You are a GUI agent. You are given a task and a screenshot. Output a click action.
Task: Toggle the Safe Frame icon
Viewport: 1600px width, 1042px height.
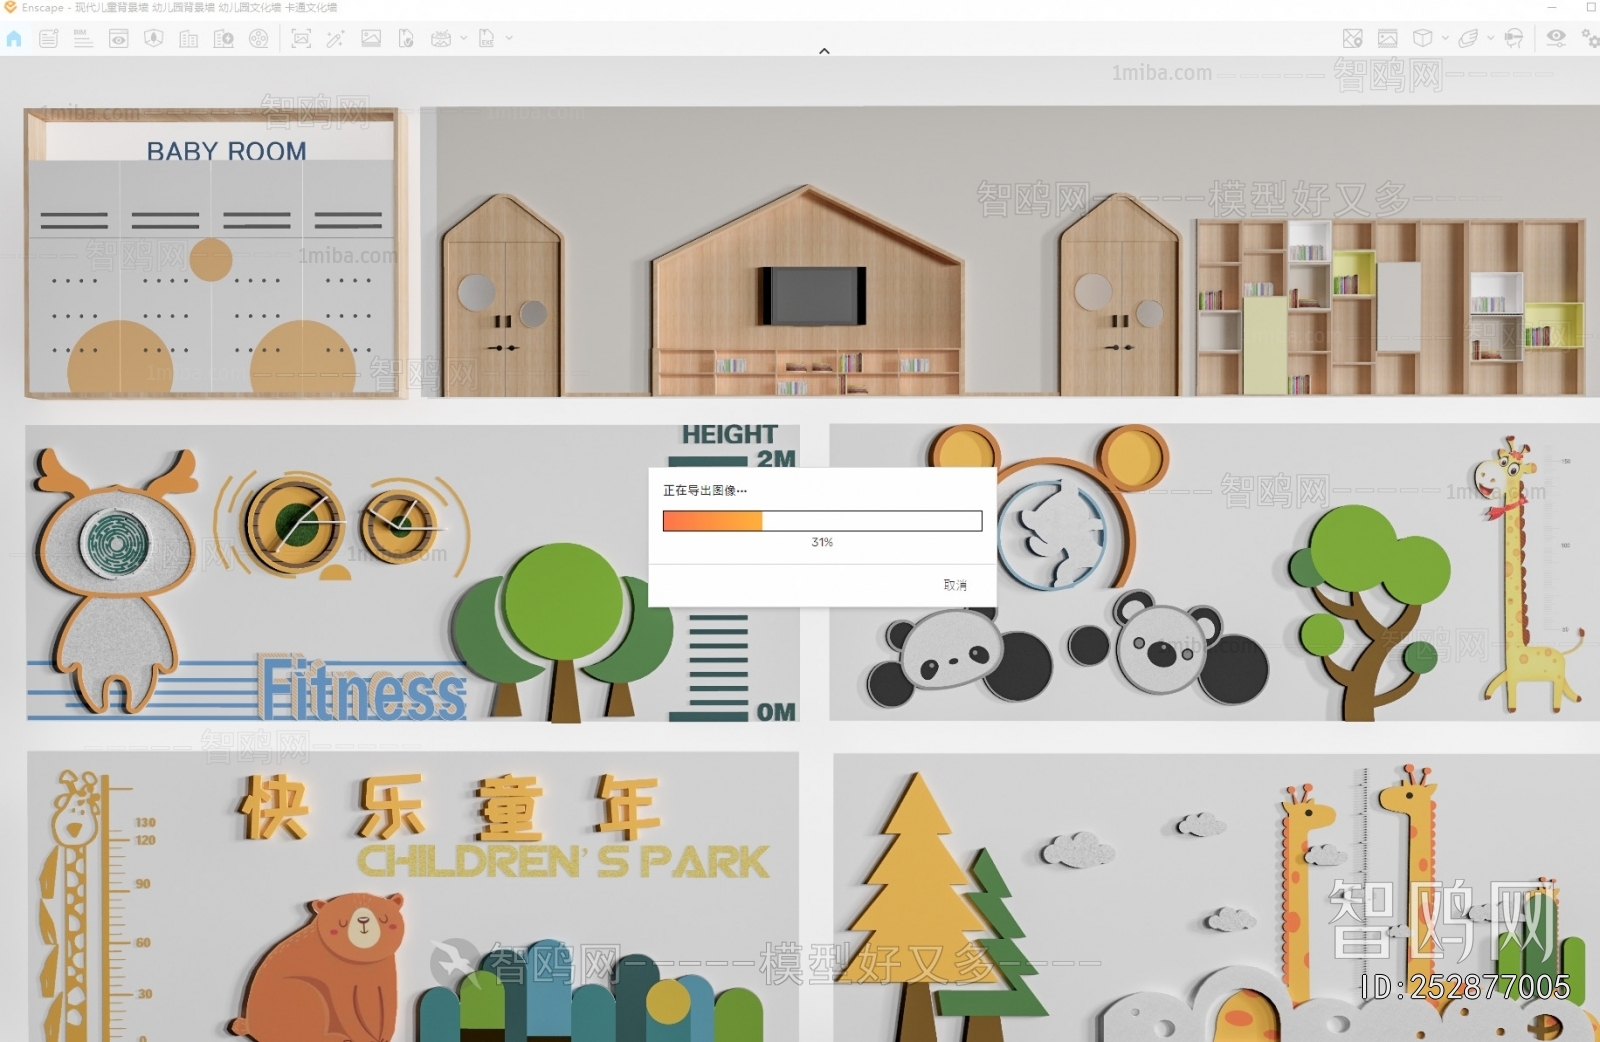click(1387, 39)
